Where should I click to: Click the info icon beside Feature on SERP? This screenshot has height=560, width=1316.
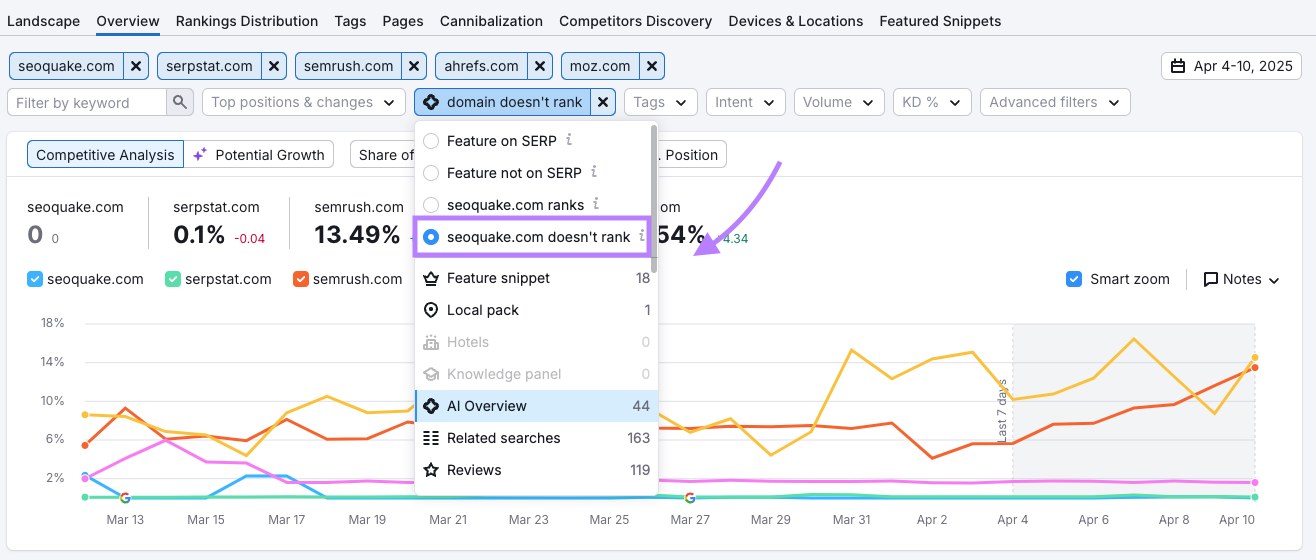(569, 140)
